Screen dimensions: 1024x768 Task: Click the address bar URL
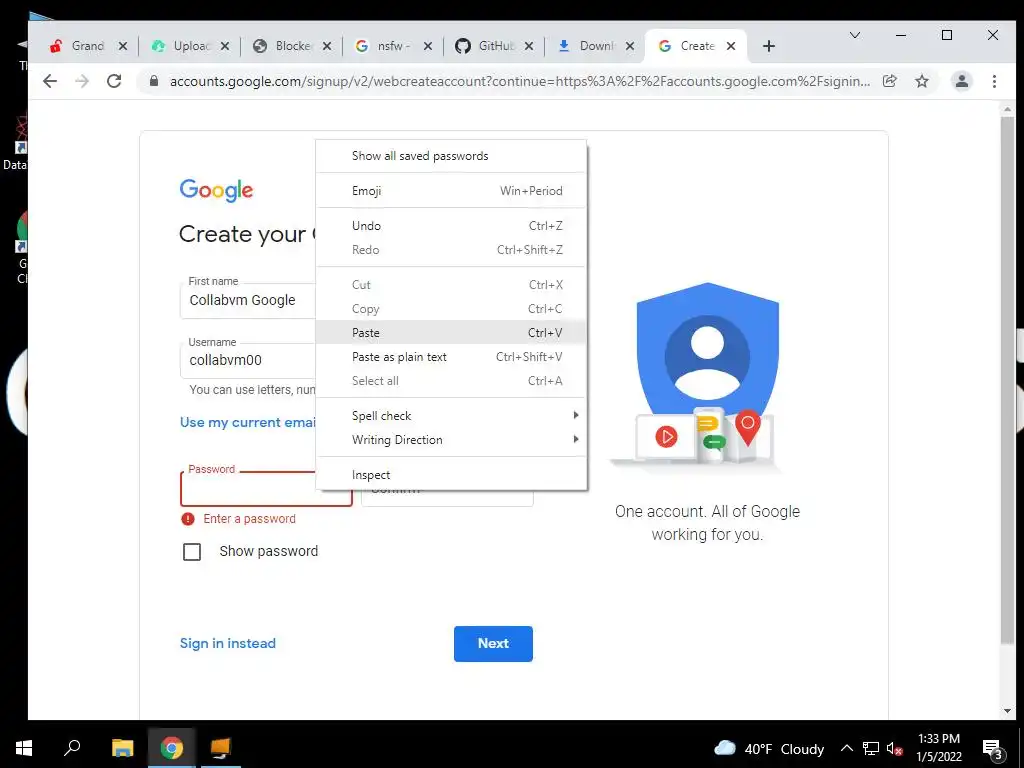coord(519,81)
